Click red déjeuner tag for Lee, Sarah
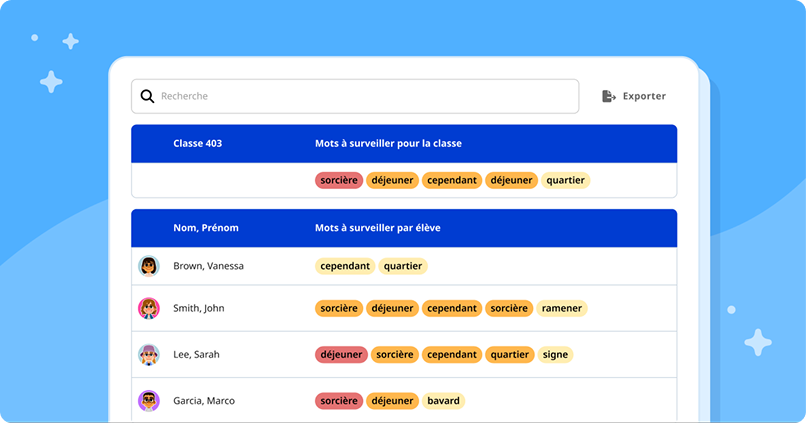 click(x=341, y=355)
